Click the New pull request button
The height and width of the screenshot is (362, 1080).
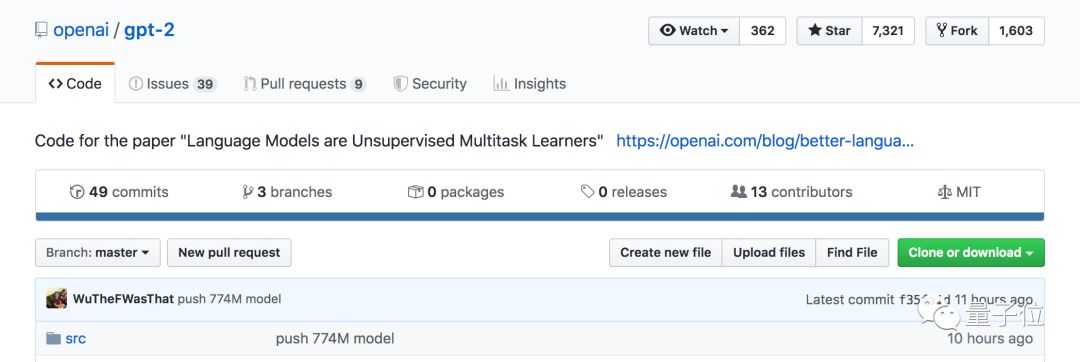(229, 253)
